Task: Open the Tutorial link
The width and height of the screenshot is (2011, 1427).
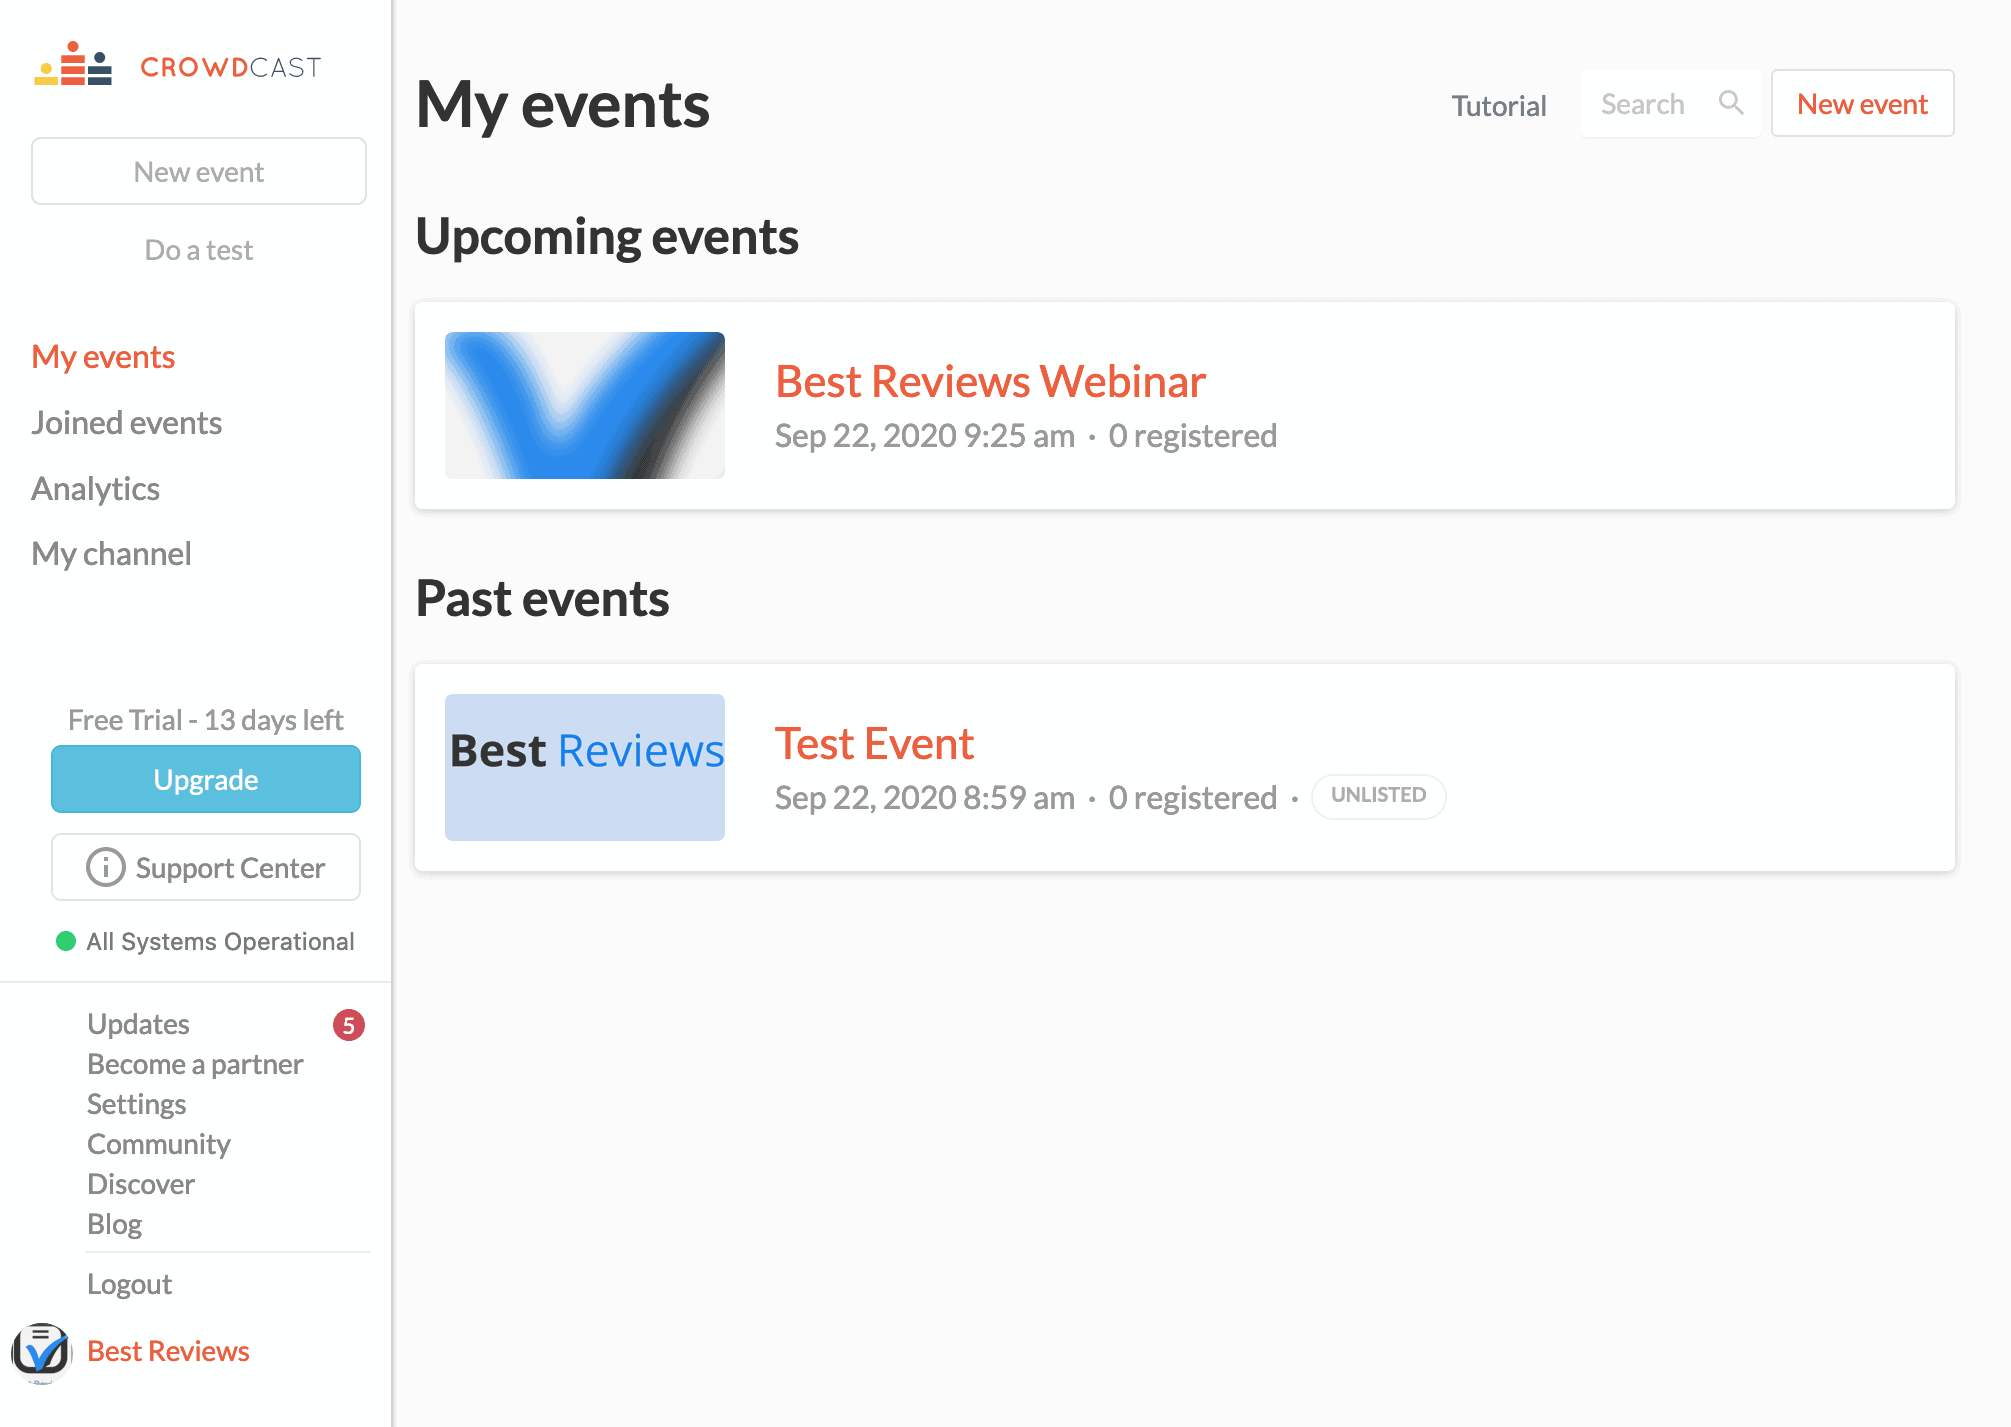Action: point(1498,105)
